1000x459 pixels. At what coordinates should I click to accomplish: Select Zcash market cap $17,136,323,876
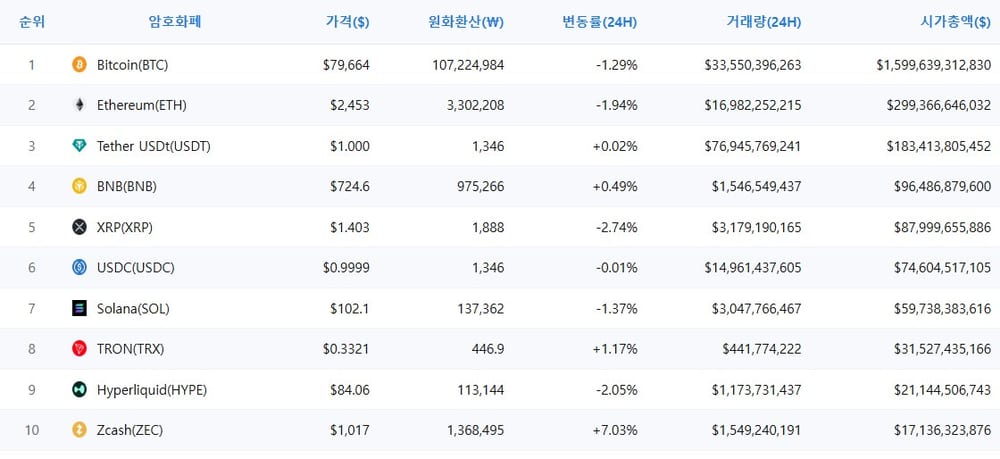(943, 430)
